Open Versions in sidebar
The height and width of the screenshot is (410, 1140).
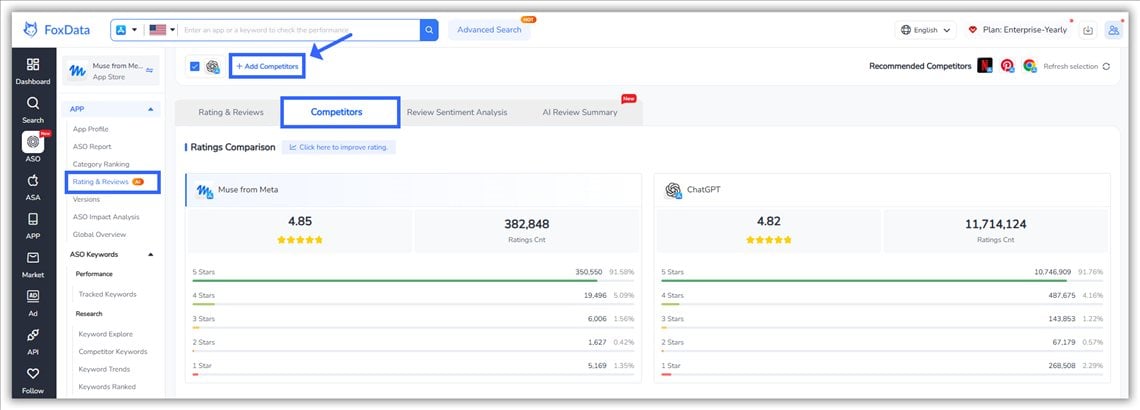point(86,199)
